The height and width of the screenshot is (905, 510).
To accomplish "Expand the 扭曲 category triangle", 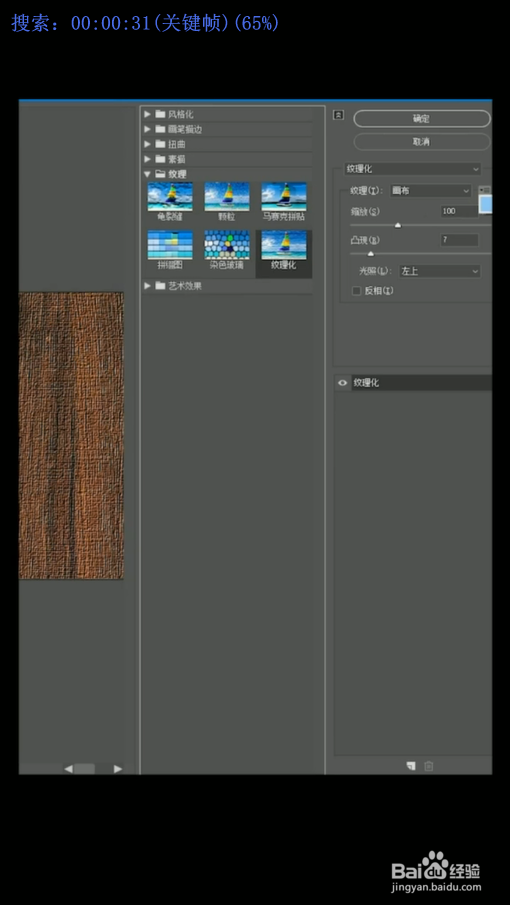I will pyautogui.click(x=147, y=144).
